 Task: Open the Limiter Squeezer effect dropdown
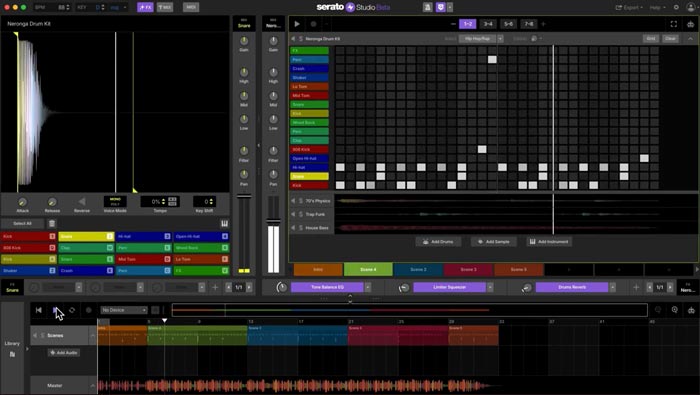click(x=490, y=287)
